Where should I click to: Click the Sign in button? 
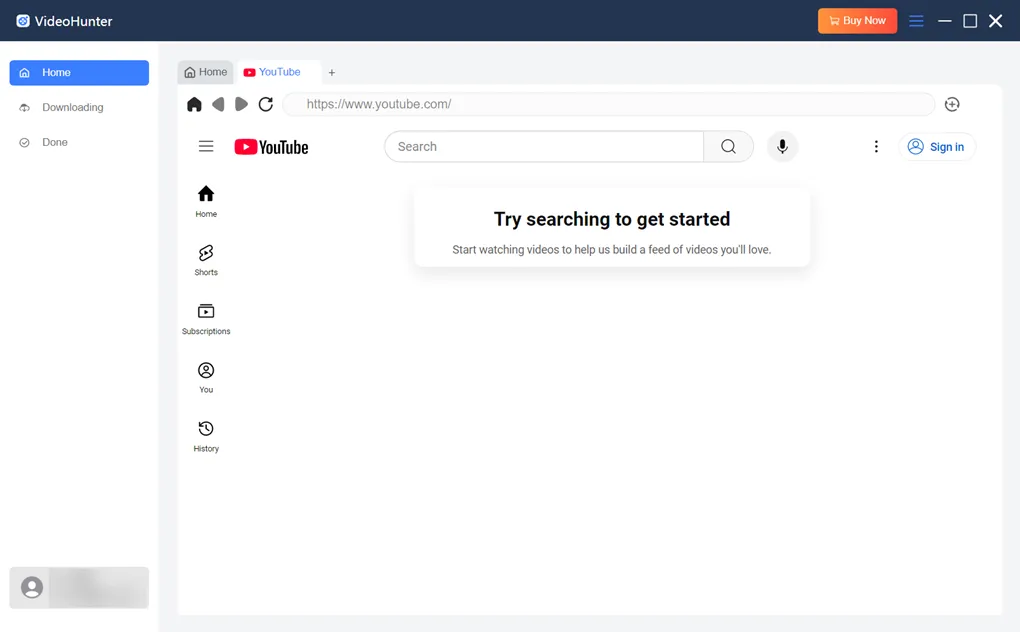pyautogui.click(x=937, y=147)
